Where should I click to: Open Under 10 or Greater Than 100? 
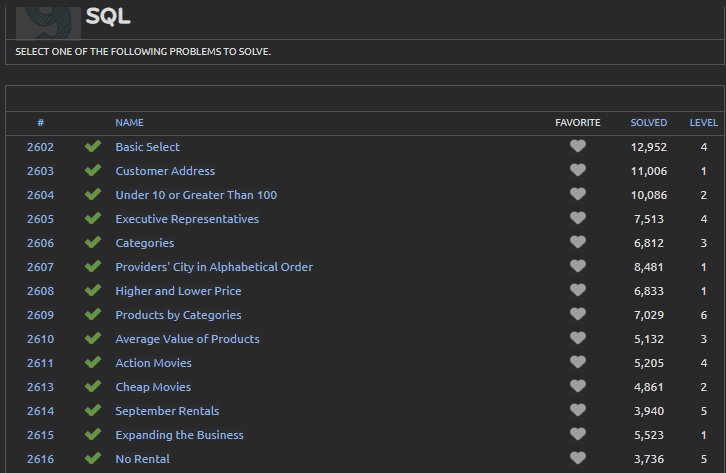click(x=196, y=195)
